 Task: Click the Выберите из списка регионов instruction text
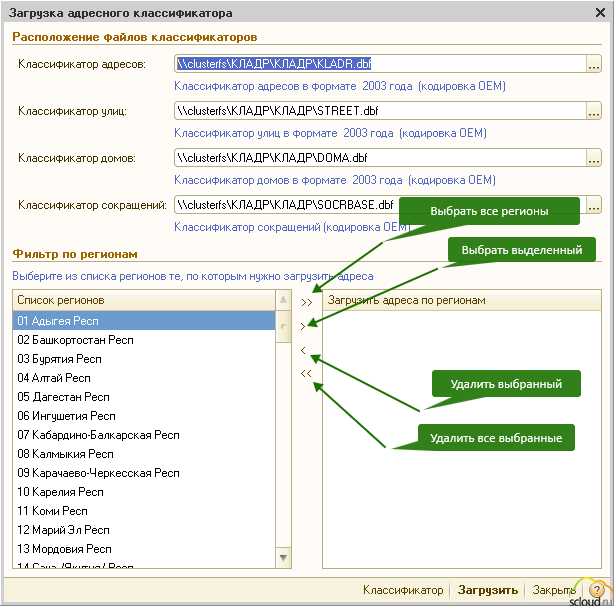coord(193,276)
